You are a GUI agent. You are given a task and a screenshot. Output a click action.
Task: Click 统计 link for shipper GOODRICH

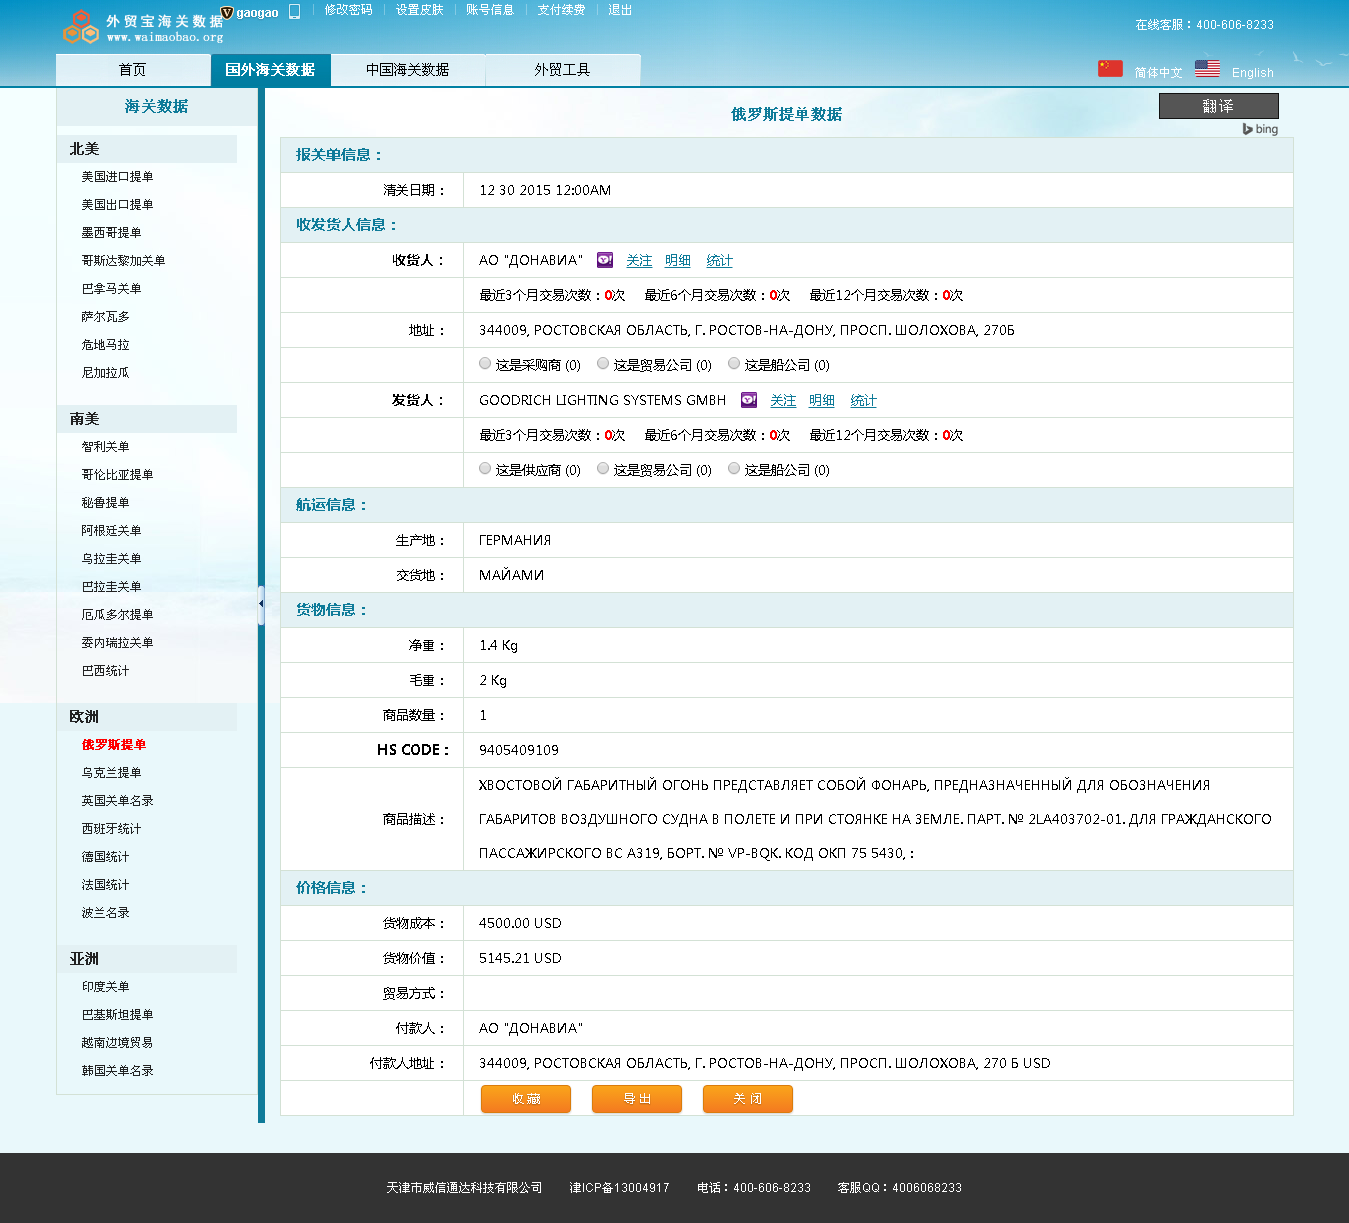point(863,401)
